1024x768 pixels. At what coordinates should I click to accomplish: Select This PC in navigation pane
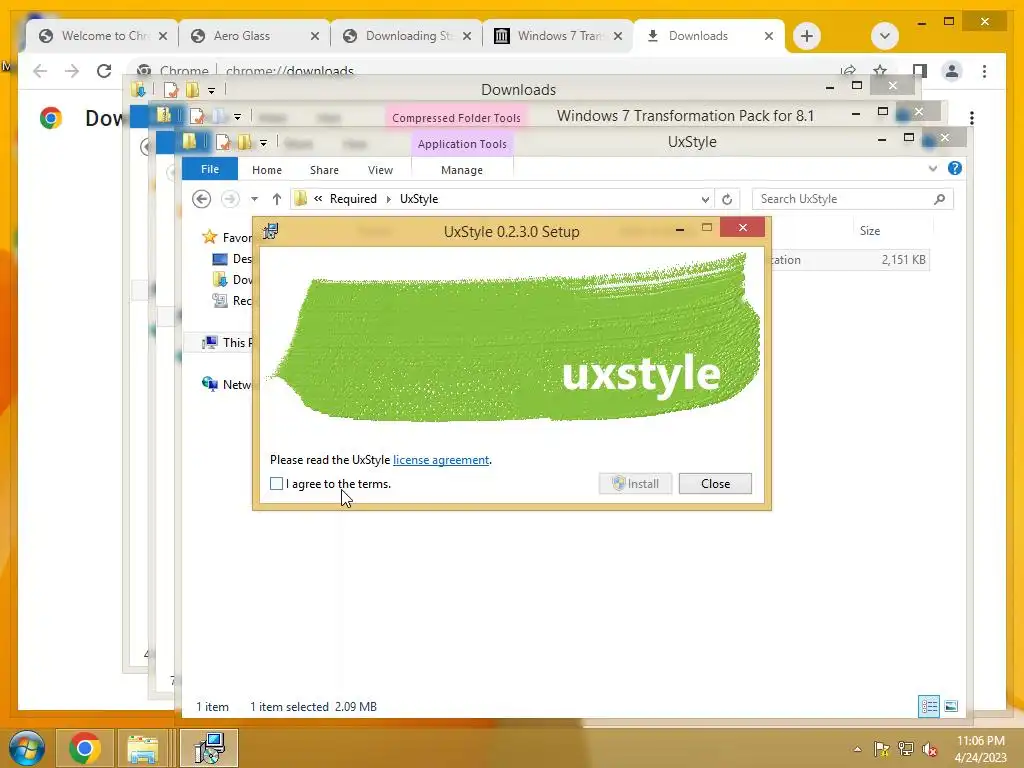[x=226, y=342]
